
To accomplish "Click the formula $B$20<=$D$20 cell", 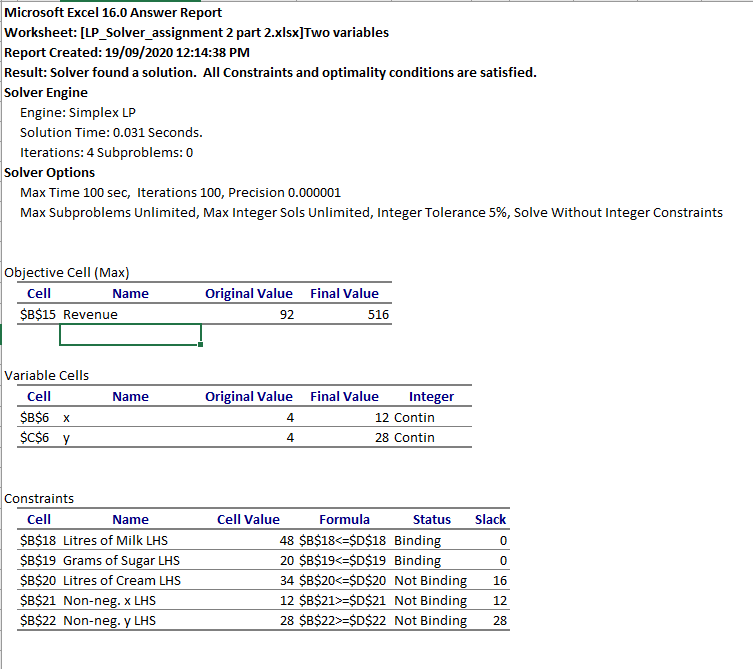I will (342, 581).
